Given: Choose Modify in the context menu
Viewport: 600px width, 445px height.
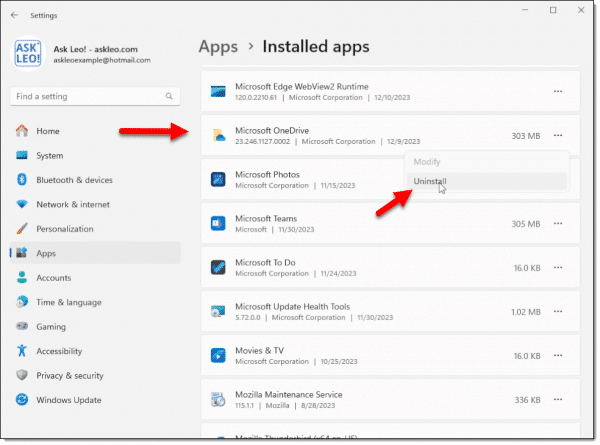Looking at the screenshot, I should click(x=427, y=162).
